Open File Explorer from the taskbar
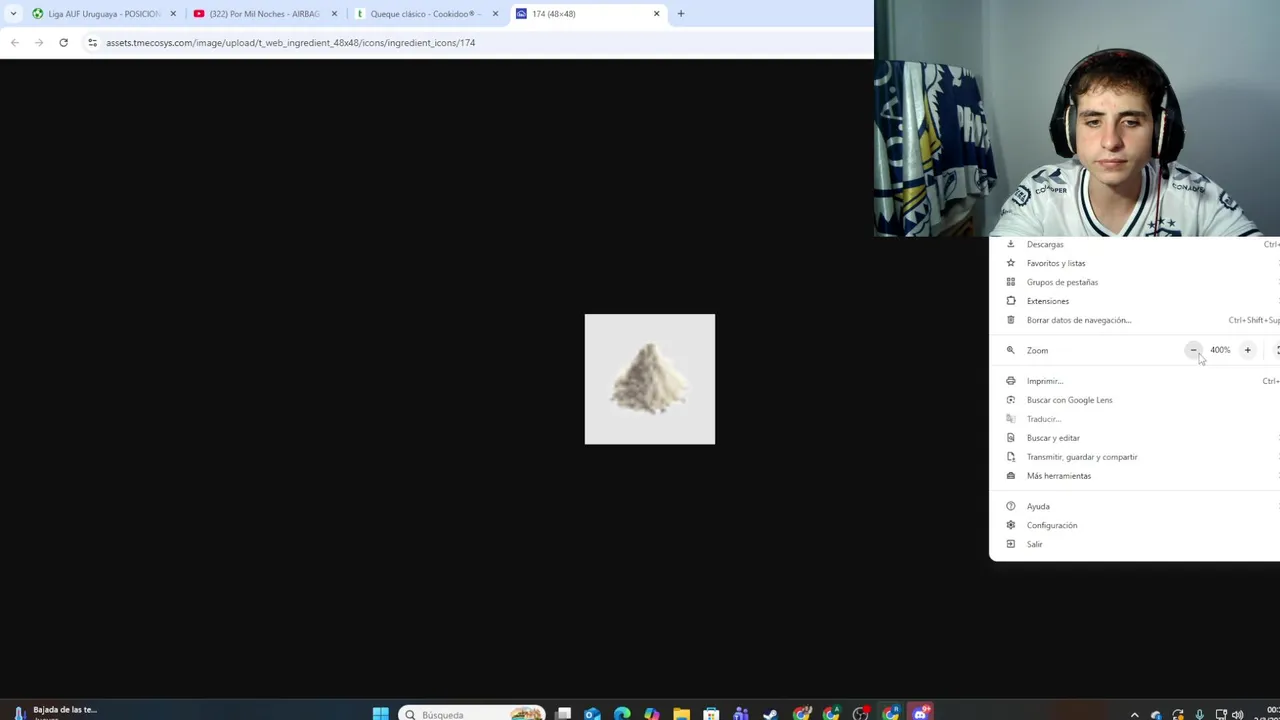The image size is (1280, 720). click(x=681, y=713)
